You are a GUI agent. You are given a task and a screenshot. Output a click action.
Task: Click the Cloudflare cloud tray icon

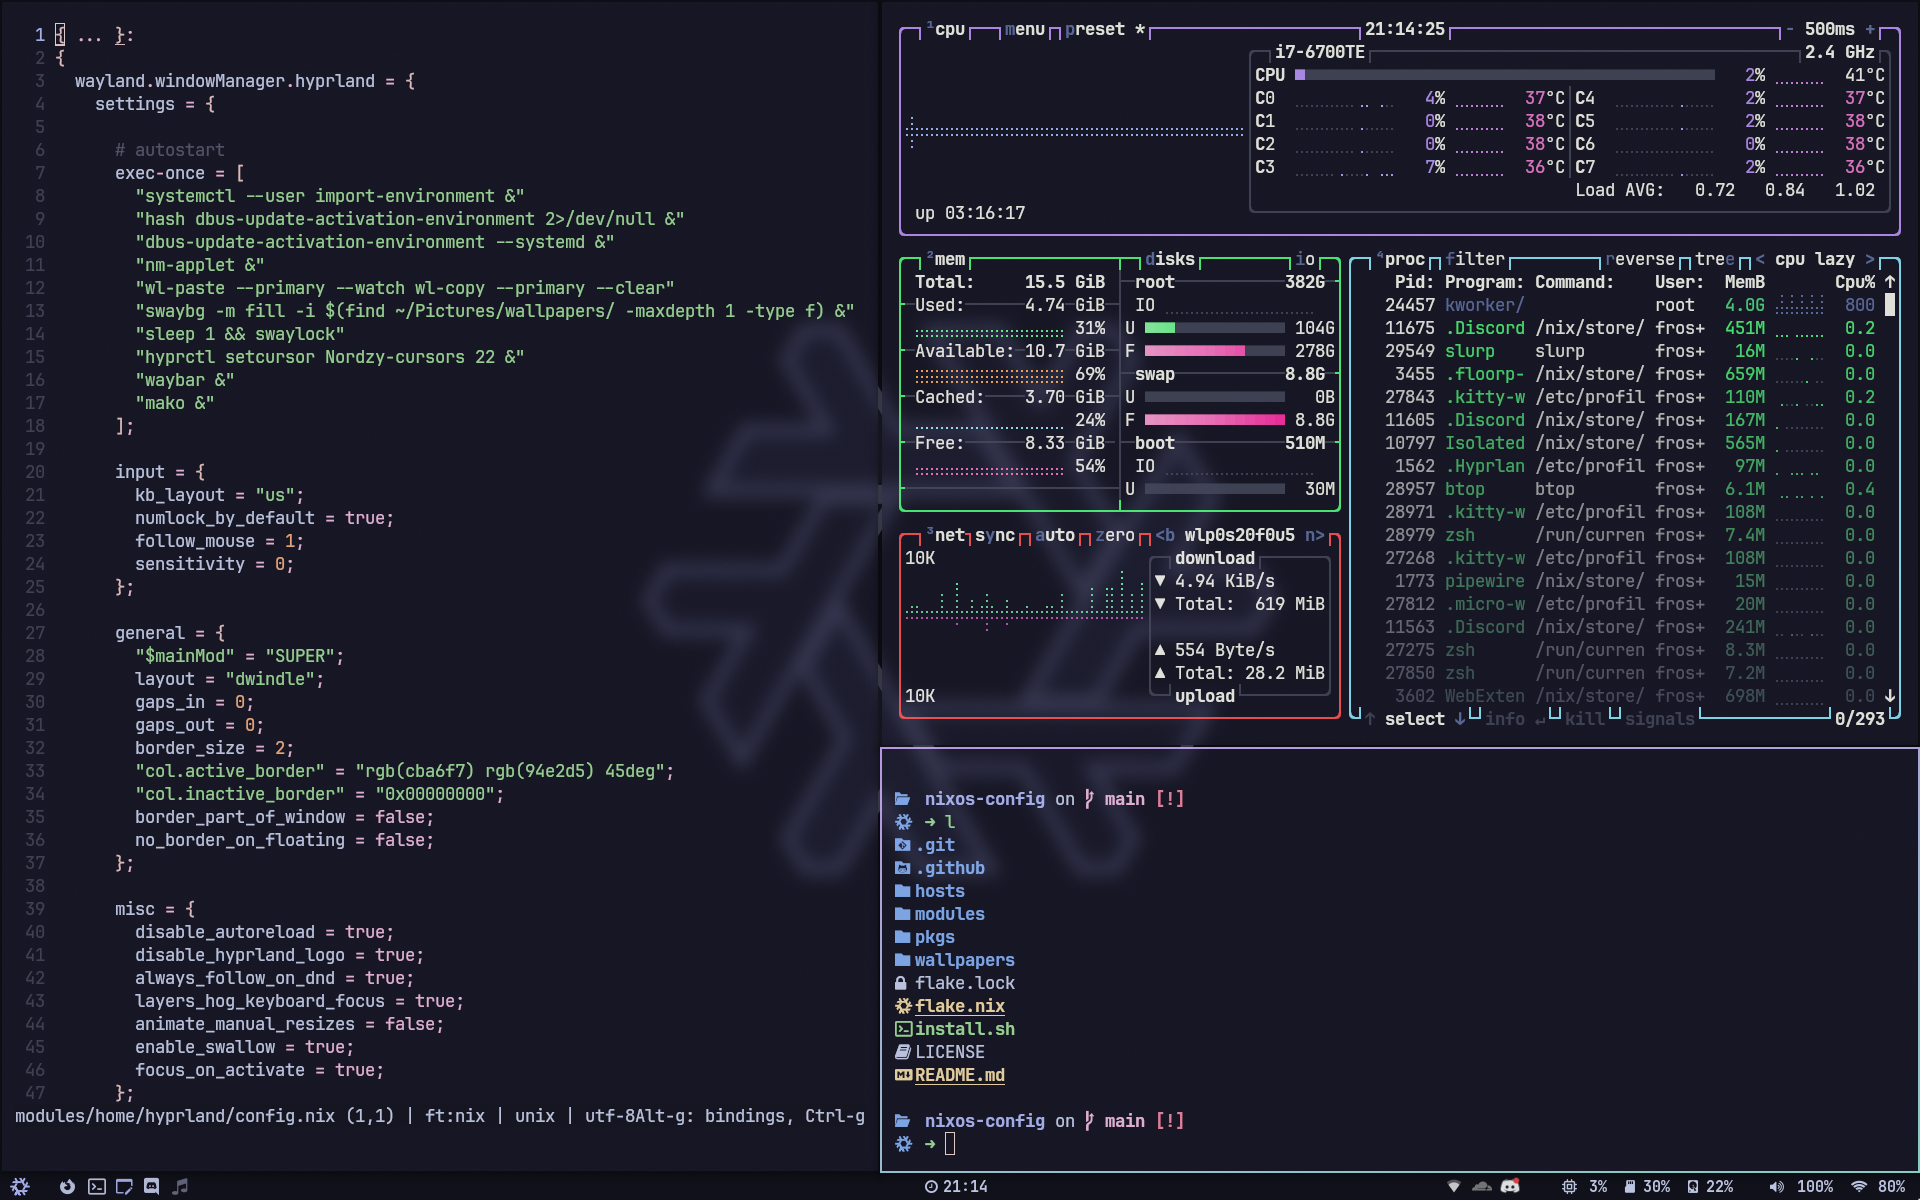tap(1482, 1186)
